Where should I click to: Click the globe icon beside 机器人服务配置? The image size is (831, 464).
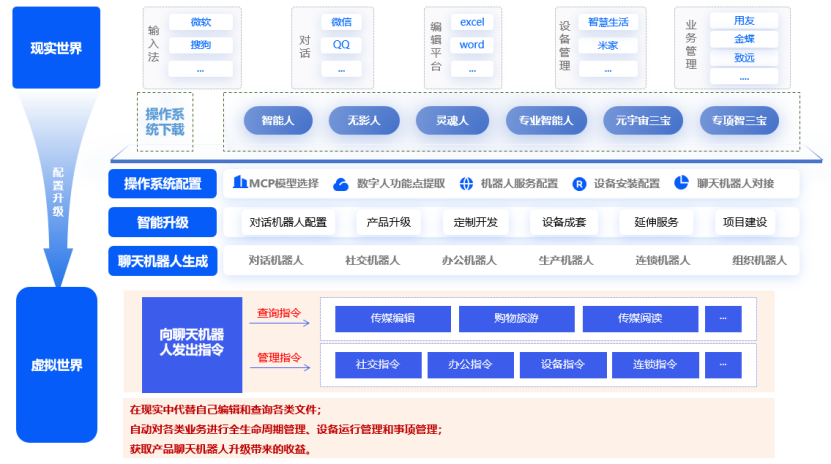[x=466, y=184]
